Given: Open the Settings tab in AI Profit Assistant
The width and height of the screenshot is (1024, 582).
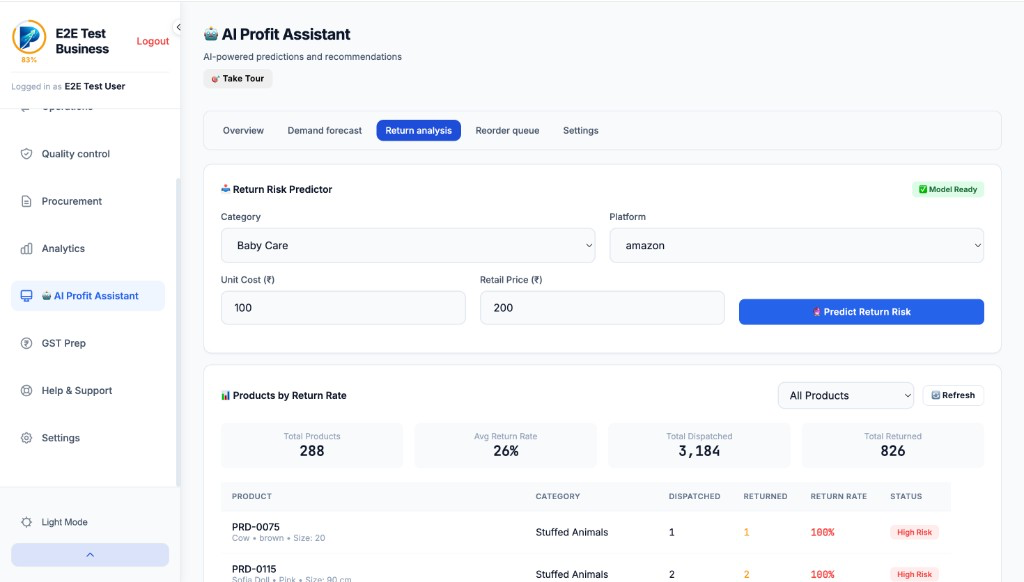Looking at the screenshot, I should point(581,131).
